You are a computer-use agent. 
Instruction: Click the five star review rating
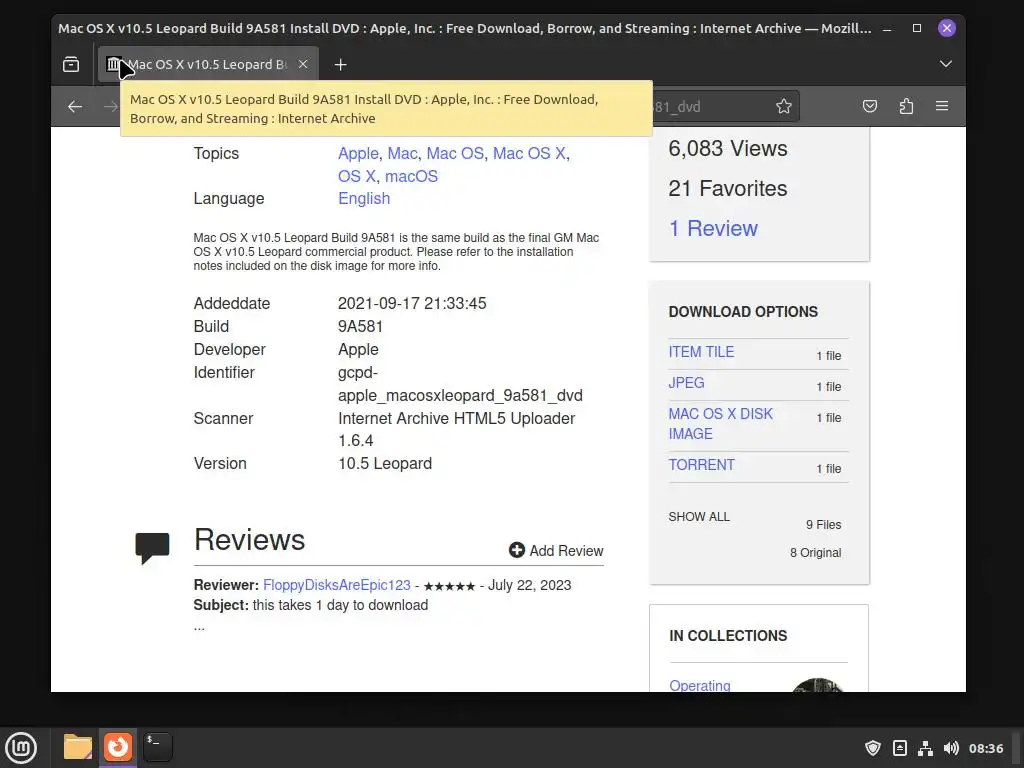tap(449, 586)
